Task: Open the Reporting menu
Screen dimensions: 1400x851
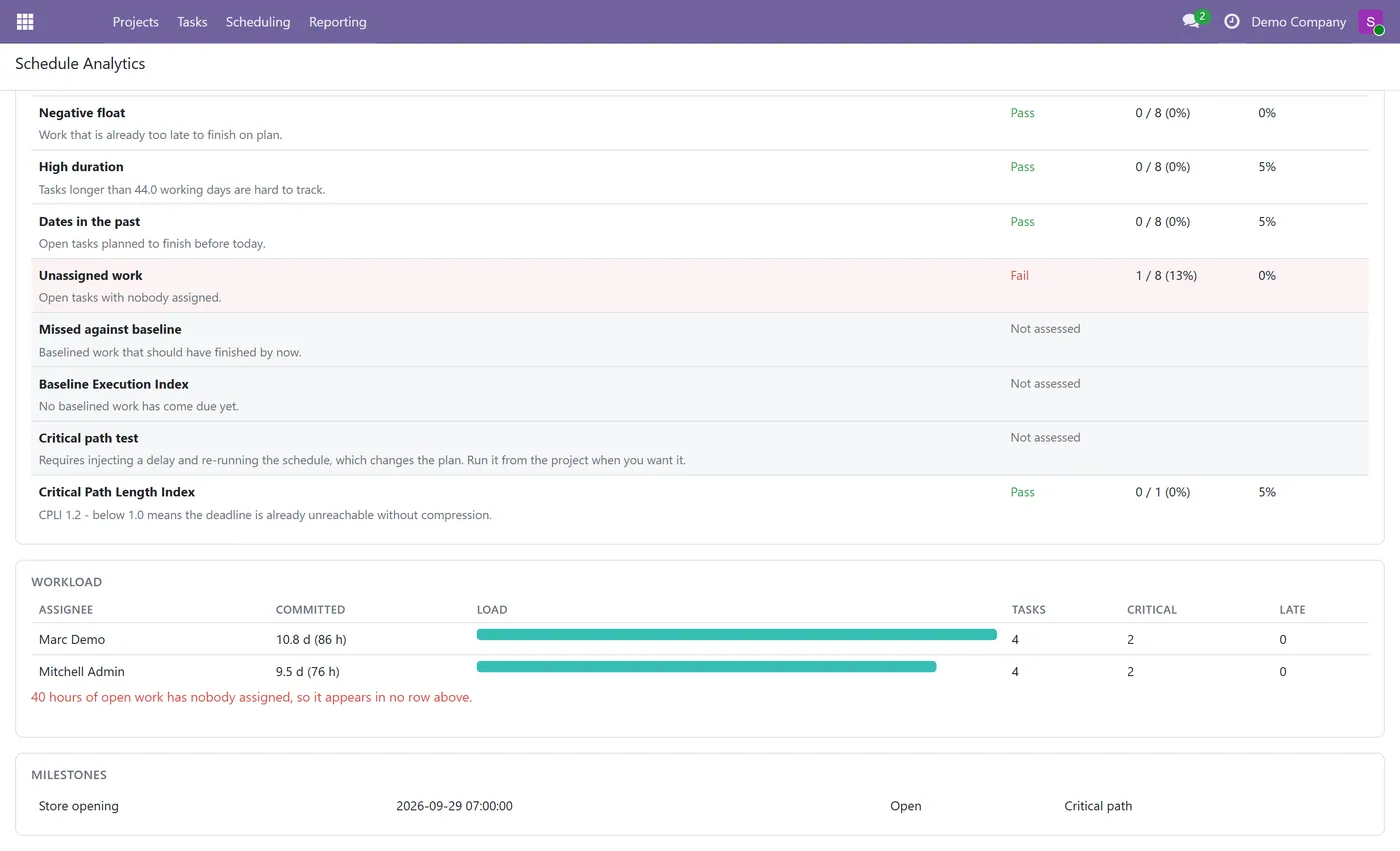Action: [338, 21]
